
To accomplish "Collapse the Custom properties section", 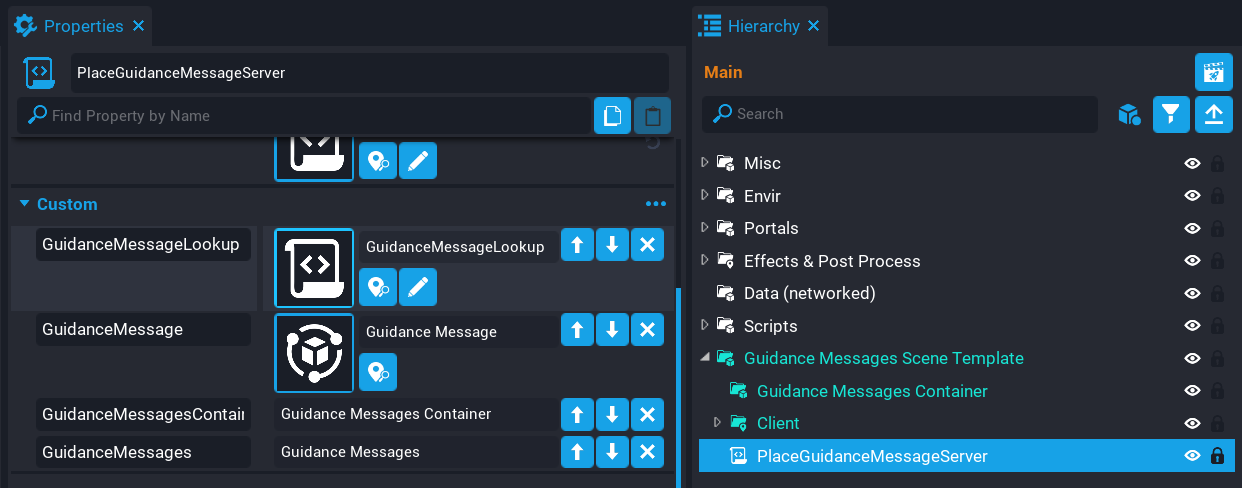I will (x=25, y=204).
